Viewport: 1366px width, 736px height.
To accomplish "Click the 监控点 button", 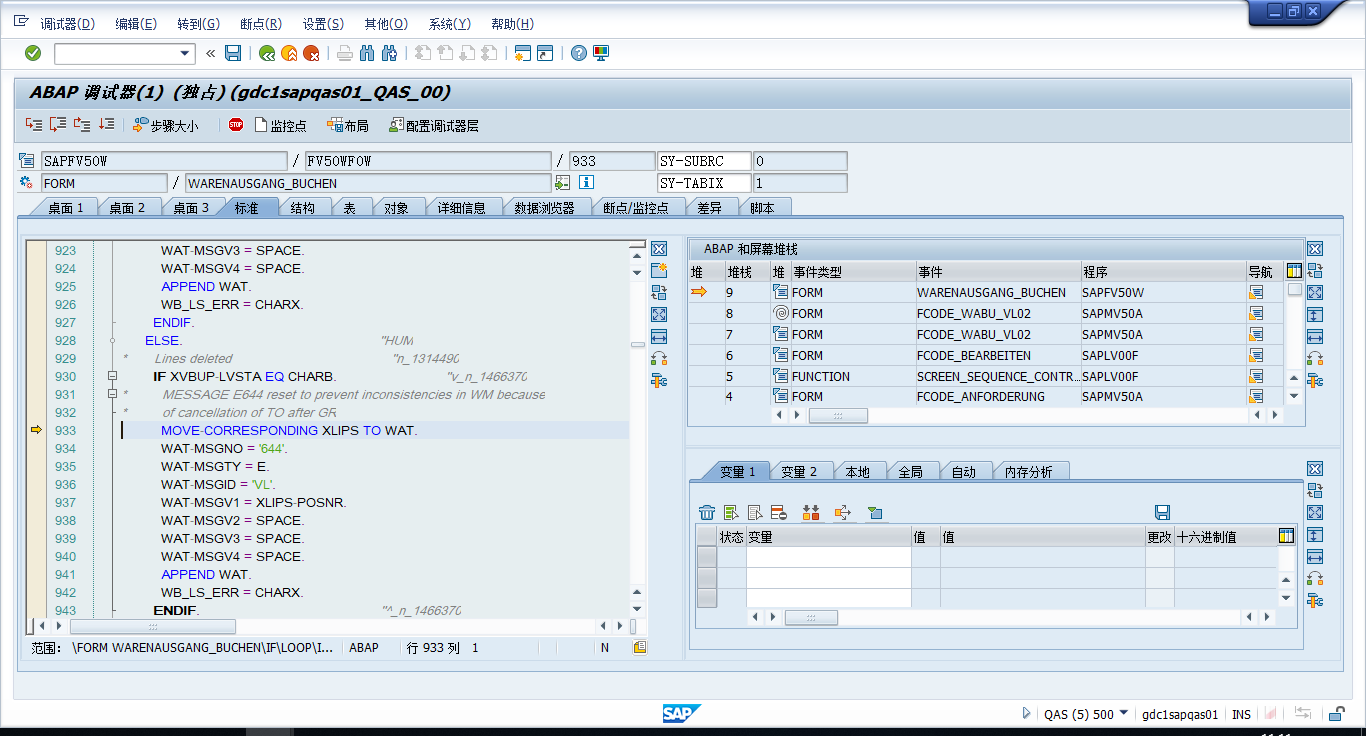I will click(281, 126).
